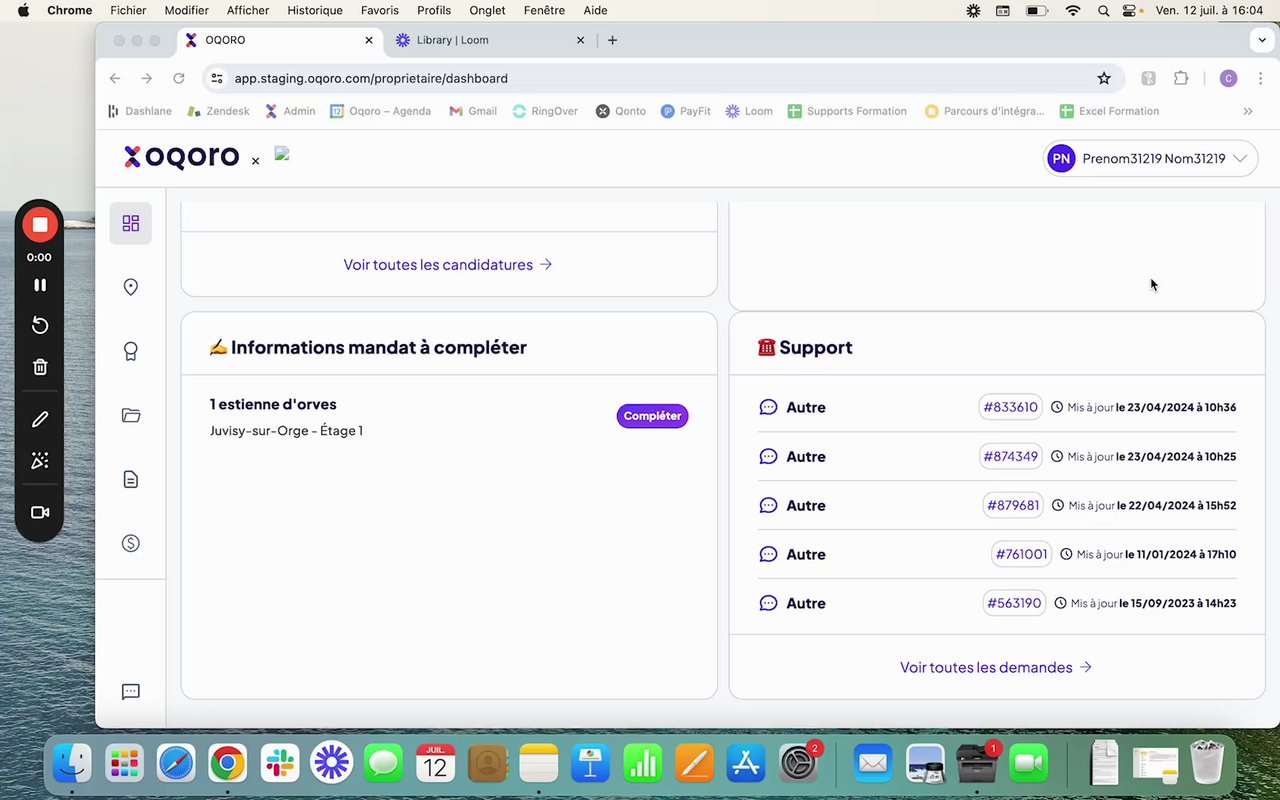The image size is (1280, 800).
Task: Open the location pin sidebar icon
Action: pos(131,287)
